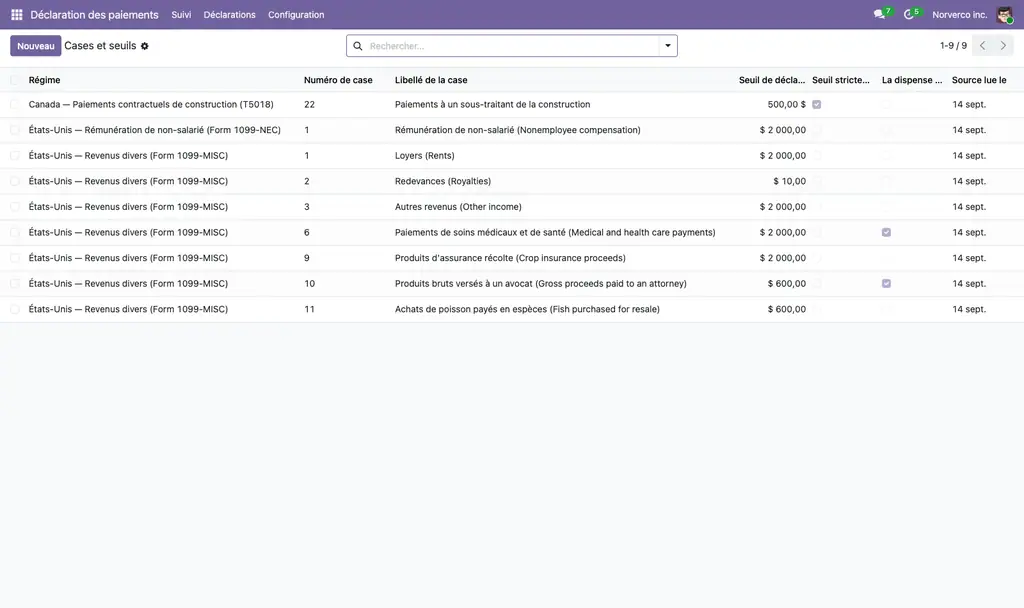
Task: Click the Redevances (Royalties) label cell
Action: [443, 181]
